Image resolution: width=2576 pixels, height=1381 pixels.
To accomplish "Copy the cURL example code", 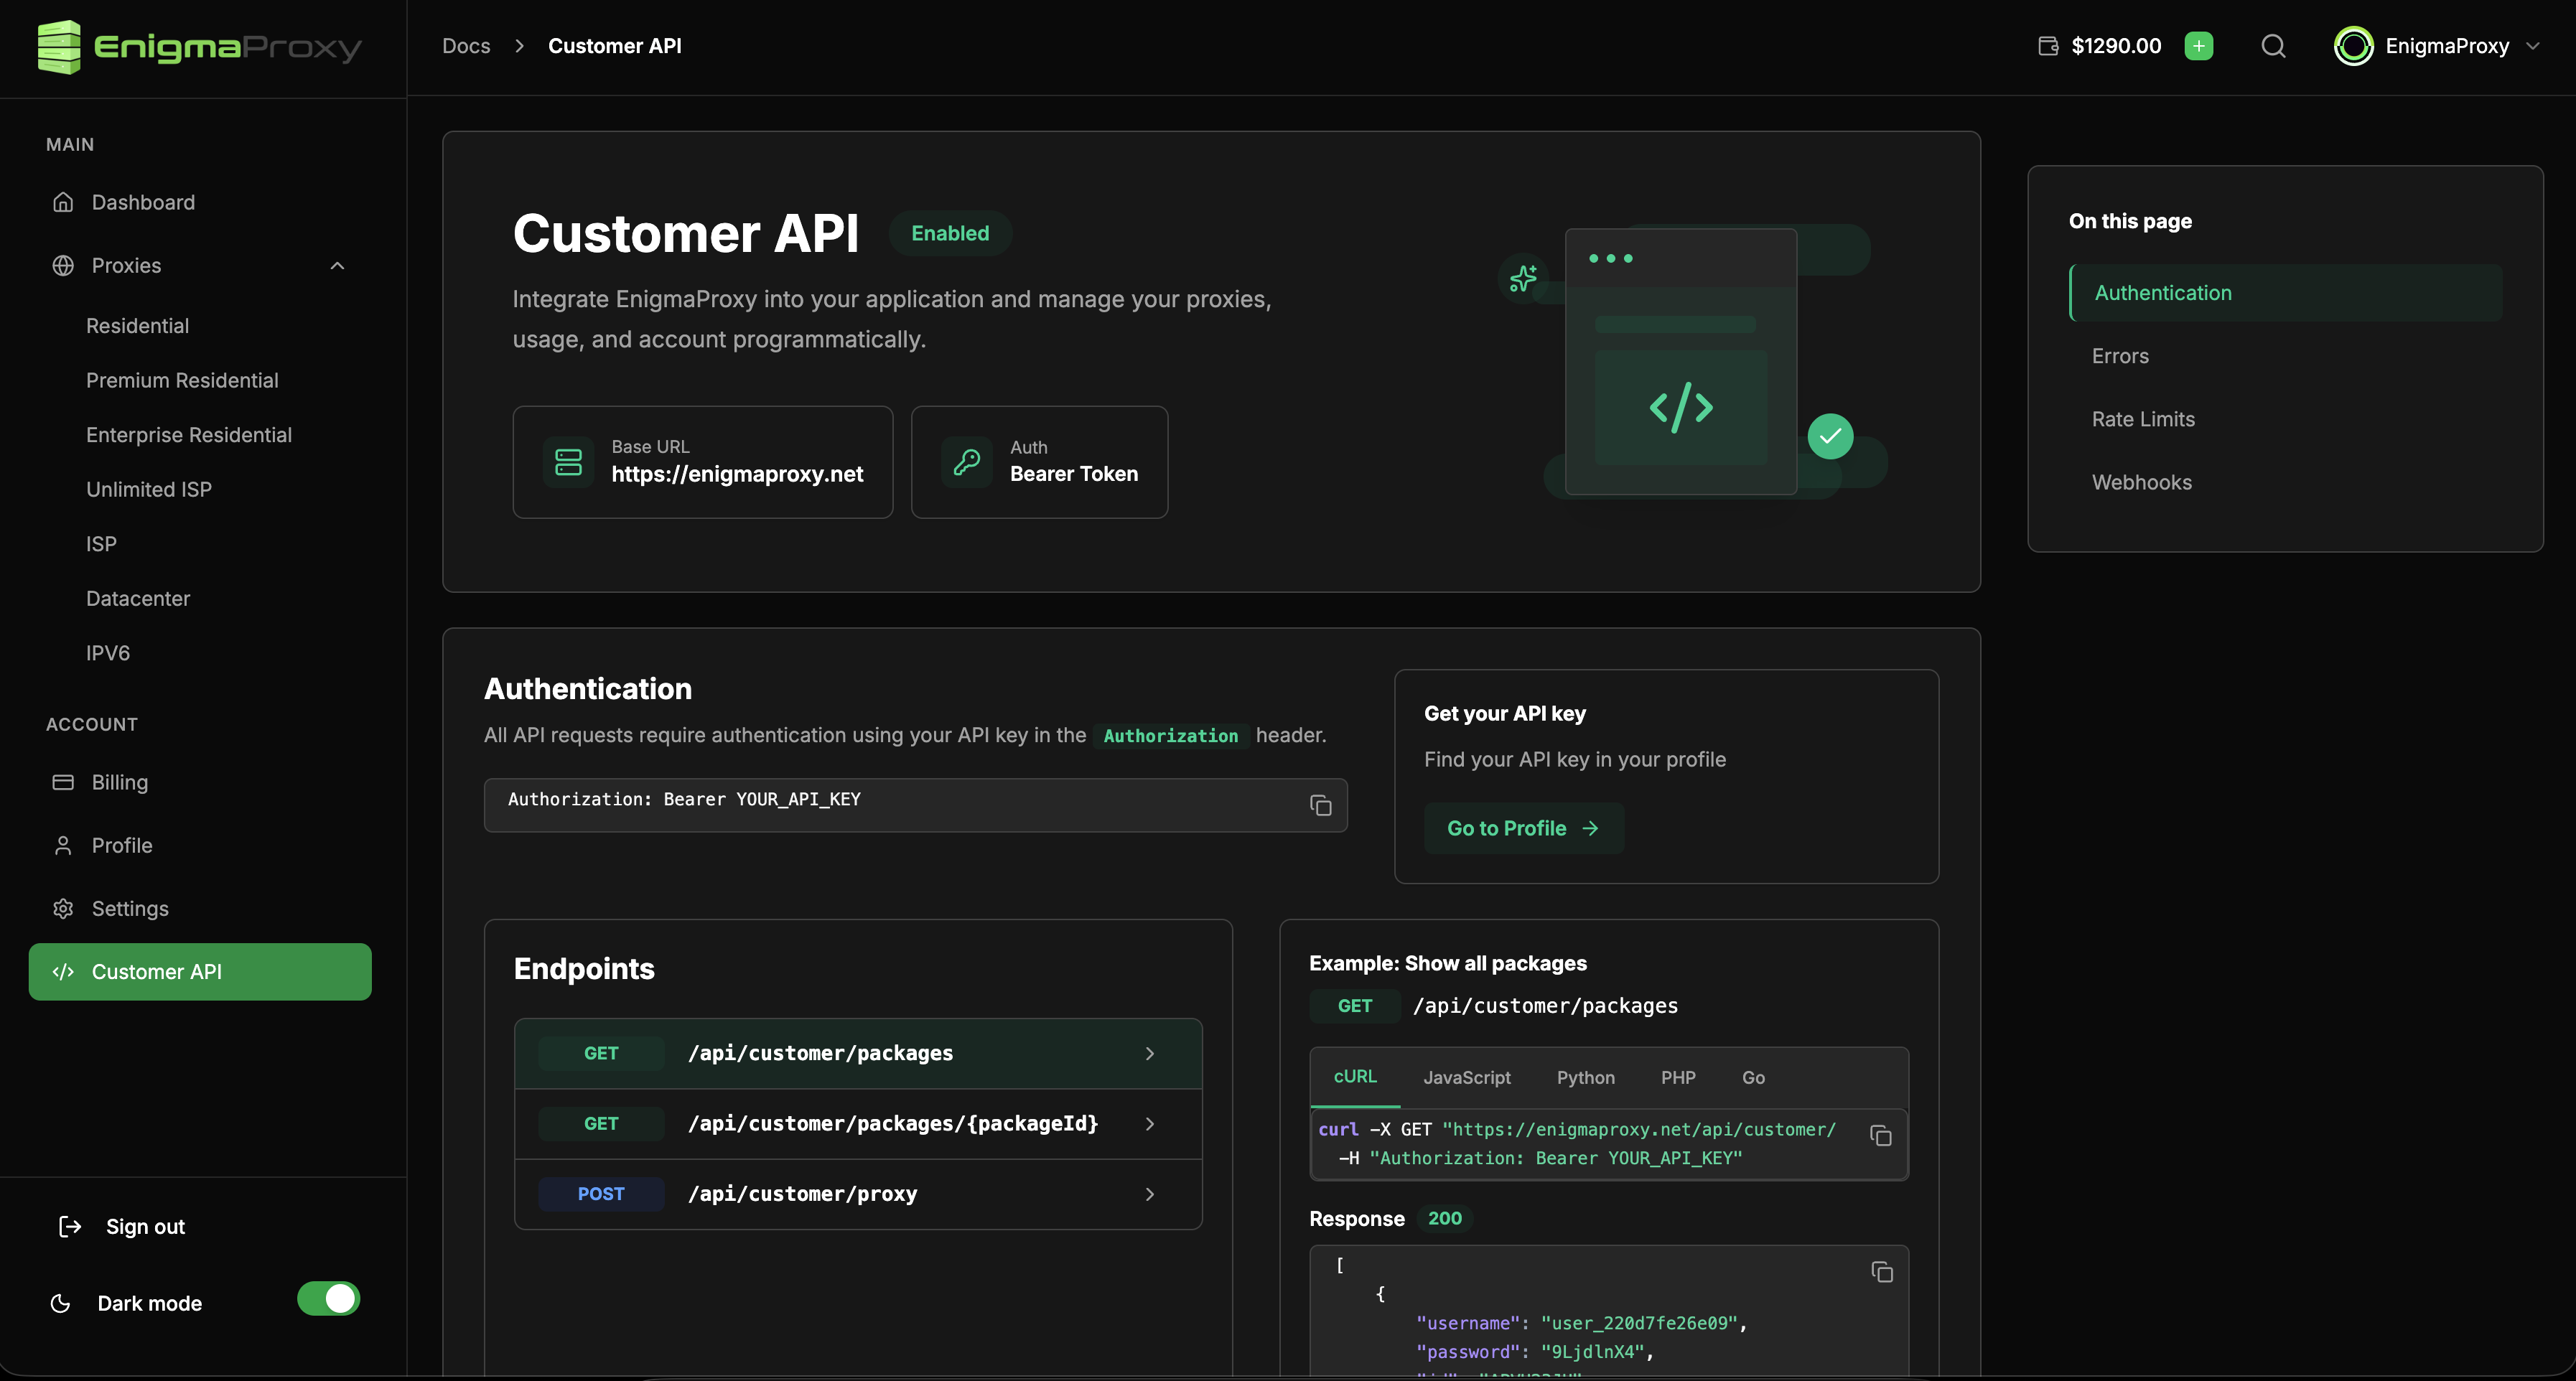I will [x=1881, y=1135].
